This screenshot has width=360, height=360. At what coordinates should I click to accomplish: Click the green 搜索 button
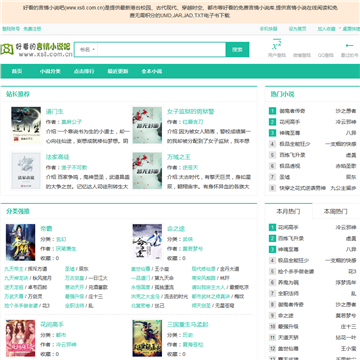click(237, 50)
